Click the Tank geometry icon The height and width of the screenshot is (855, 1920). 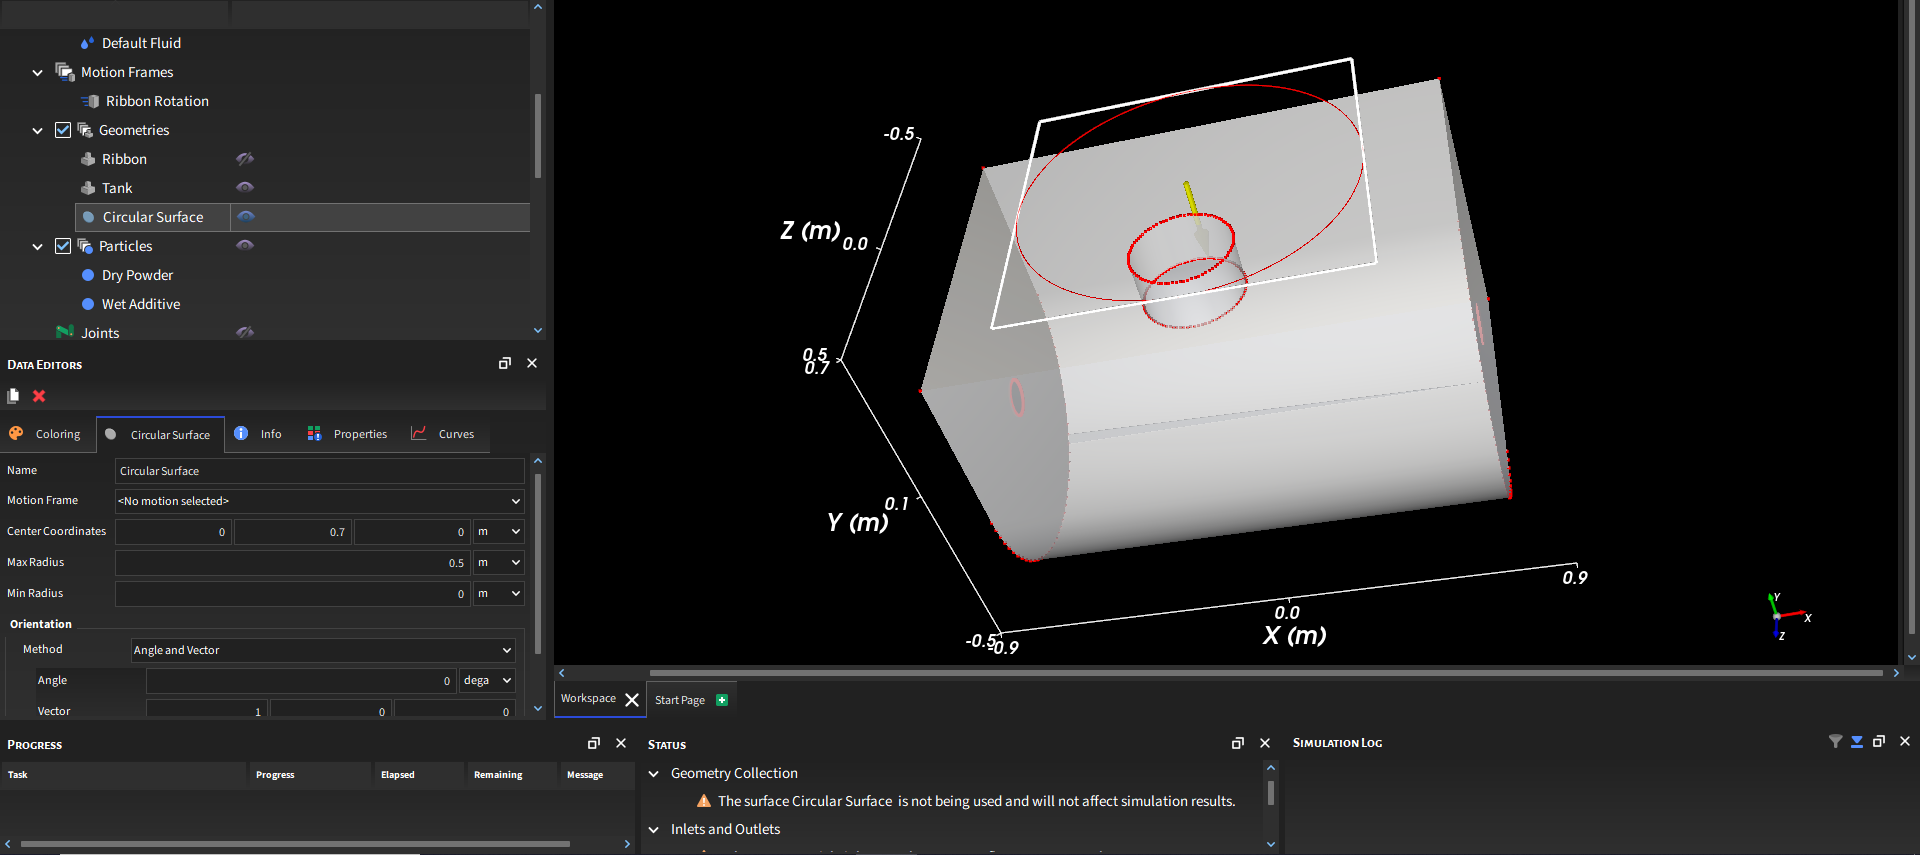[88, 188]
